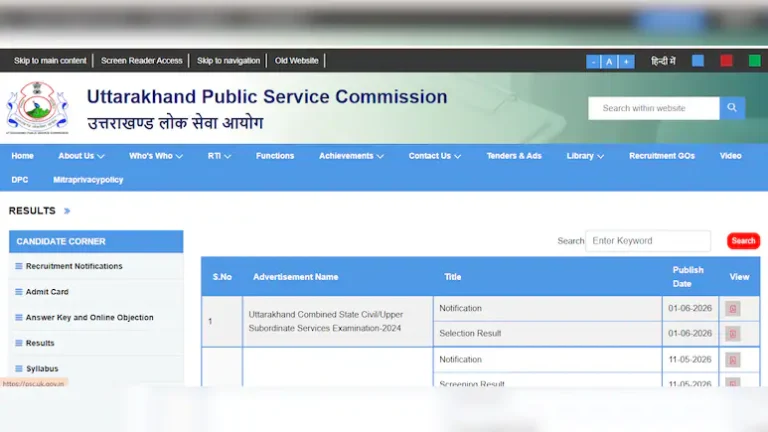Click list icon beside Admit Card
The height and width of the screenshot is (432, 768).
click(x=19, y=292)
